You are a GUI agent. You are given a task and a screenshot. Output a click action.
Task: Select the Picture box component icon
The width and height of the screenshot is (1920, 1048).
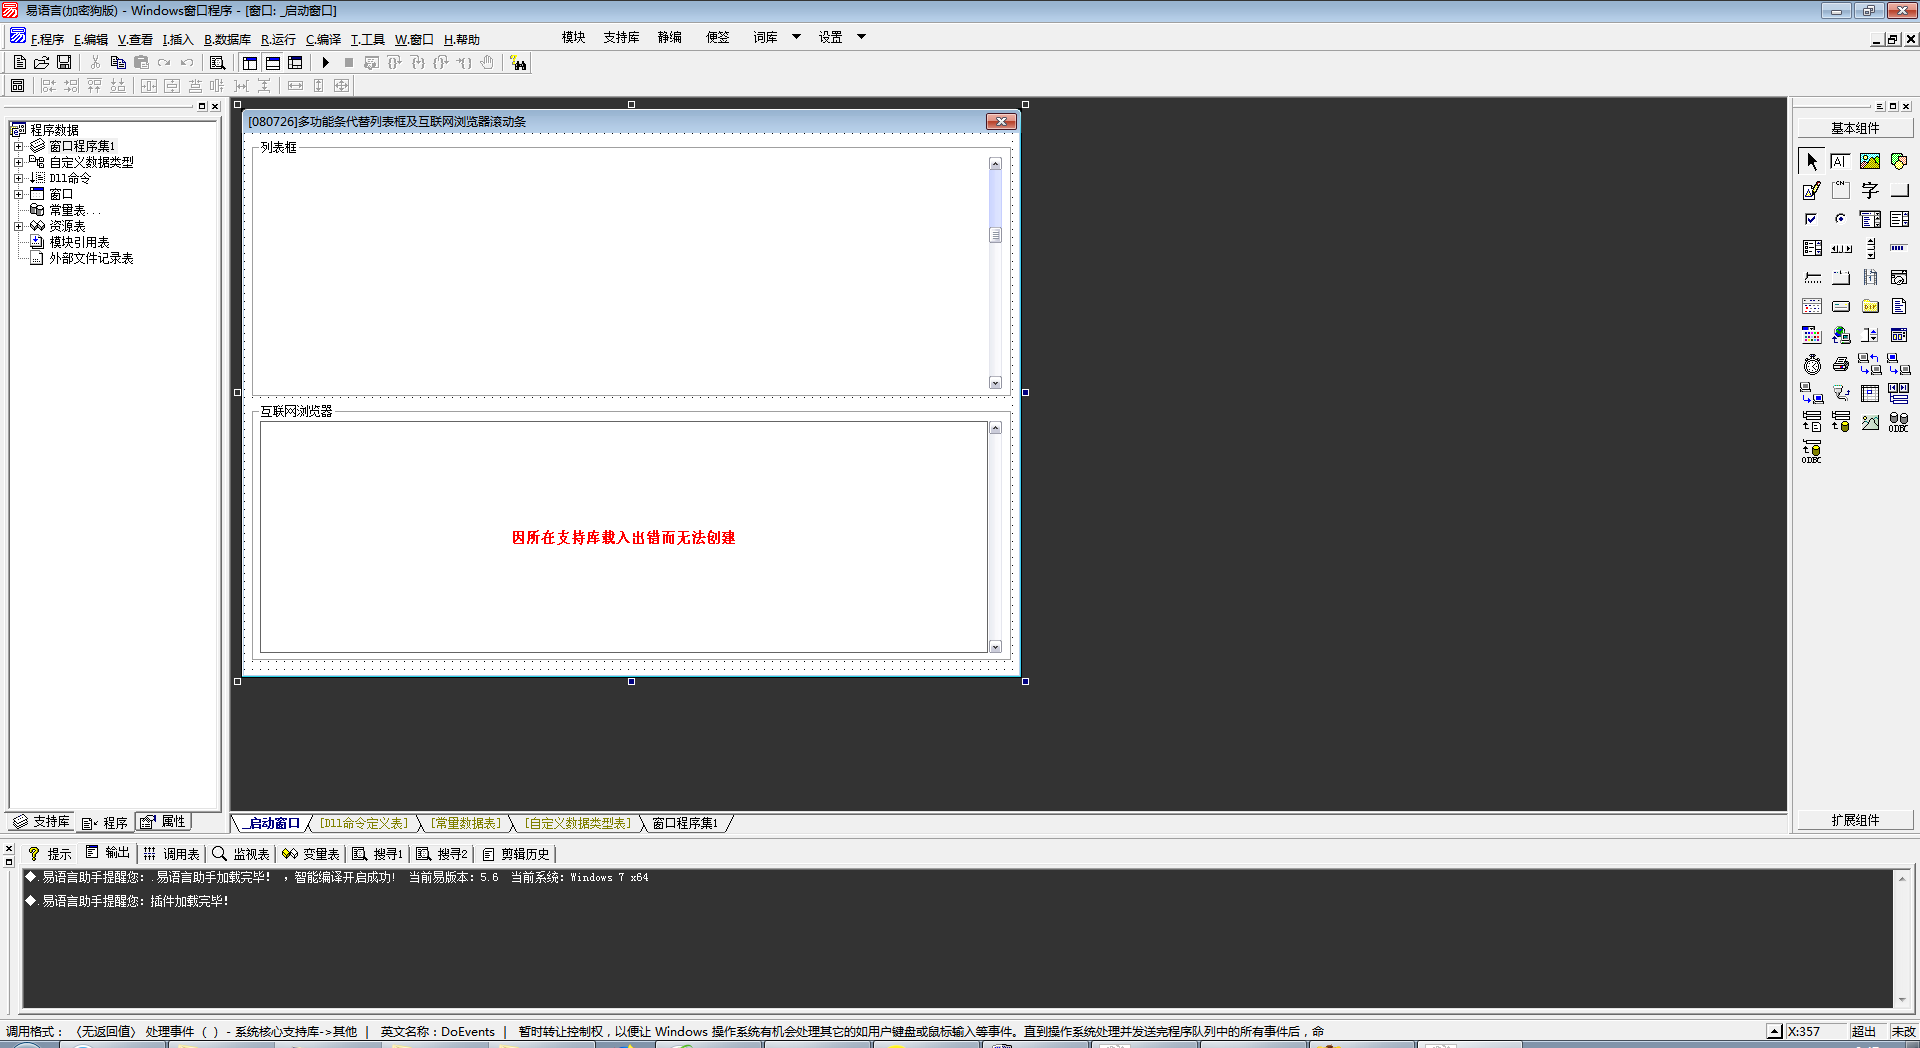click(1870, 161)
